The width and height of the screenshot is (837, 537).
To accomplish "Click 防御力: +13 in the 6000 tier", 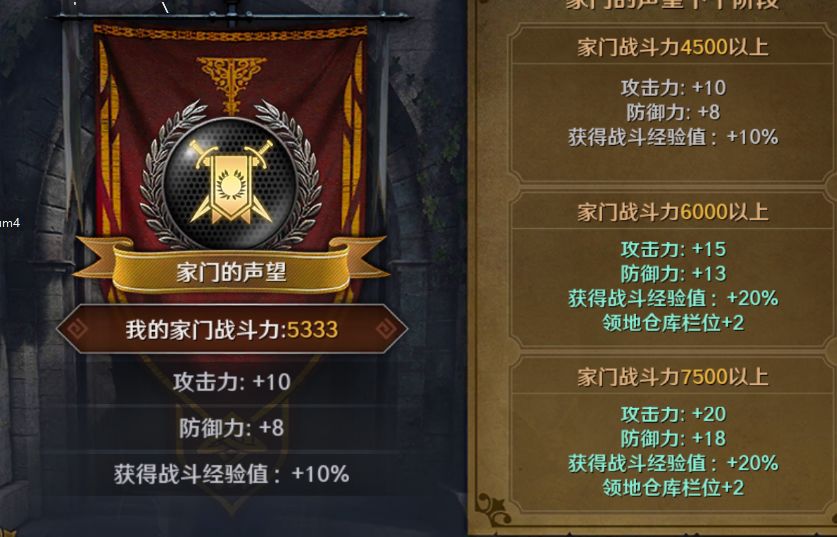I will point(673,274).
